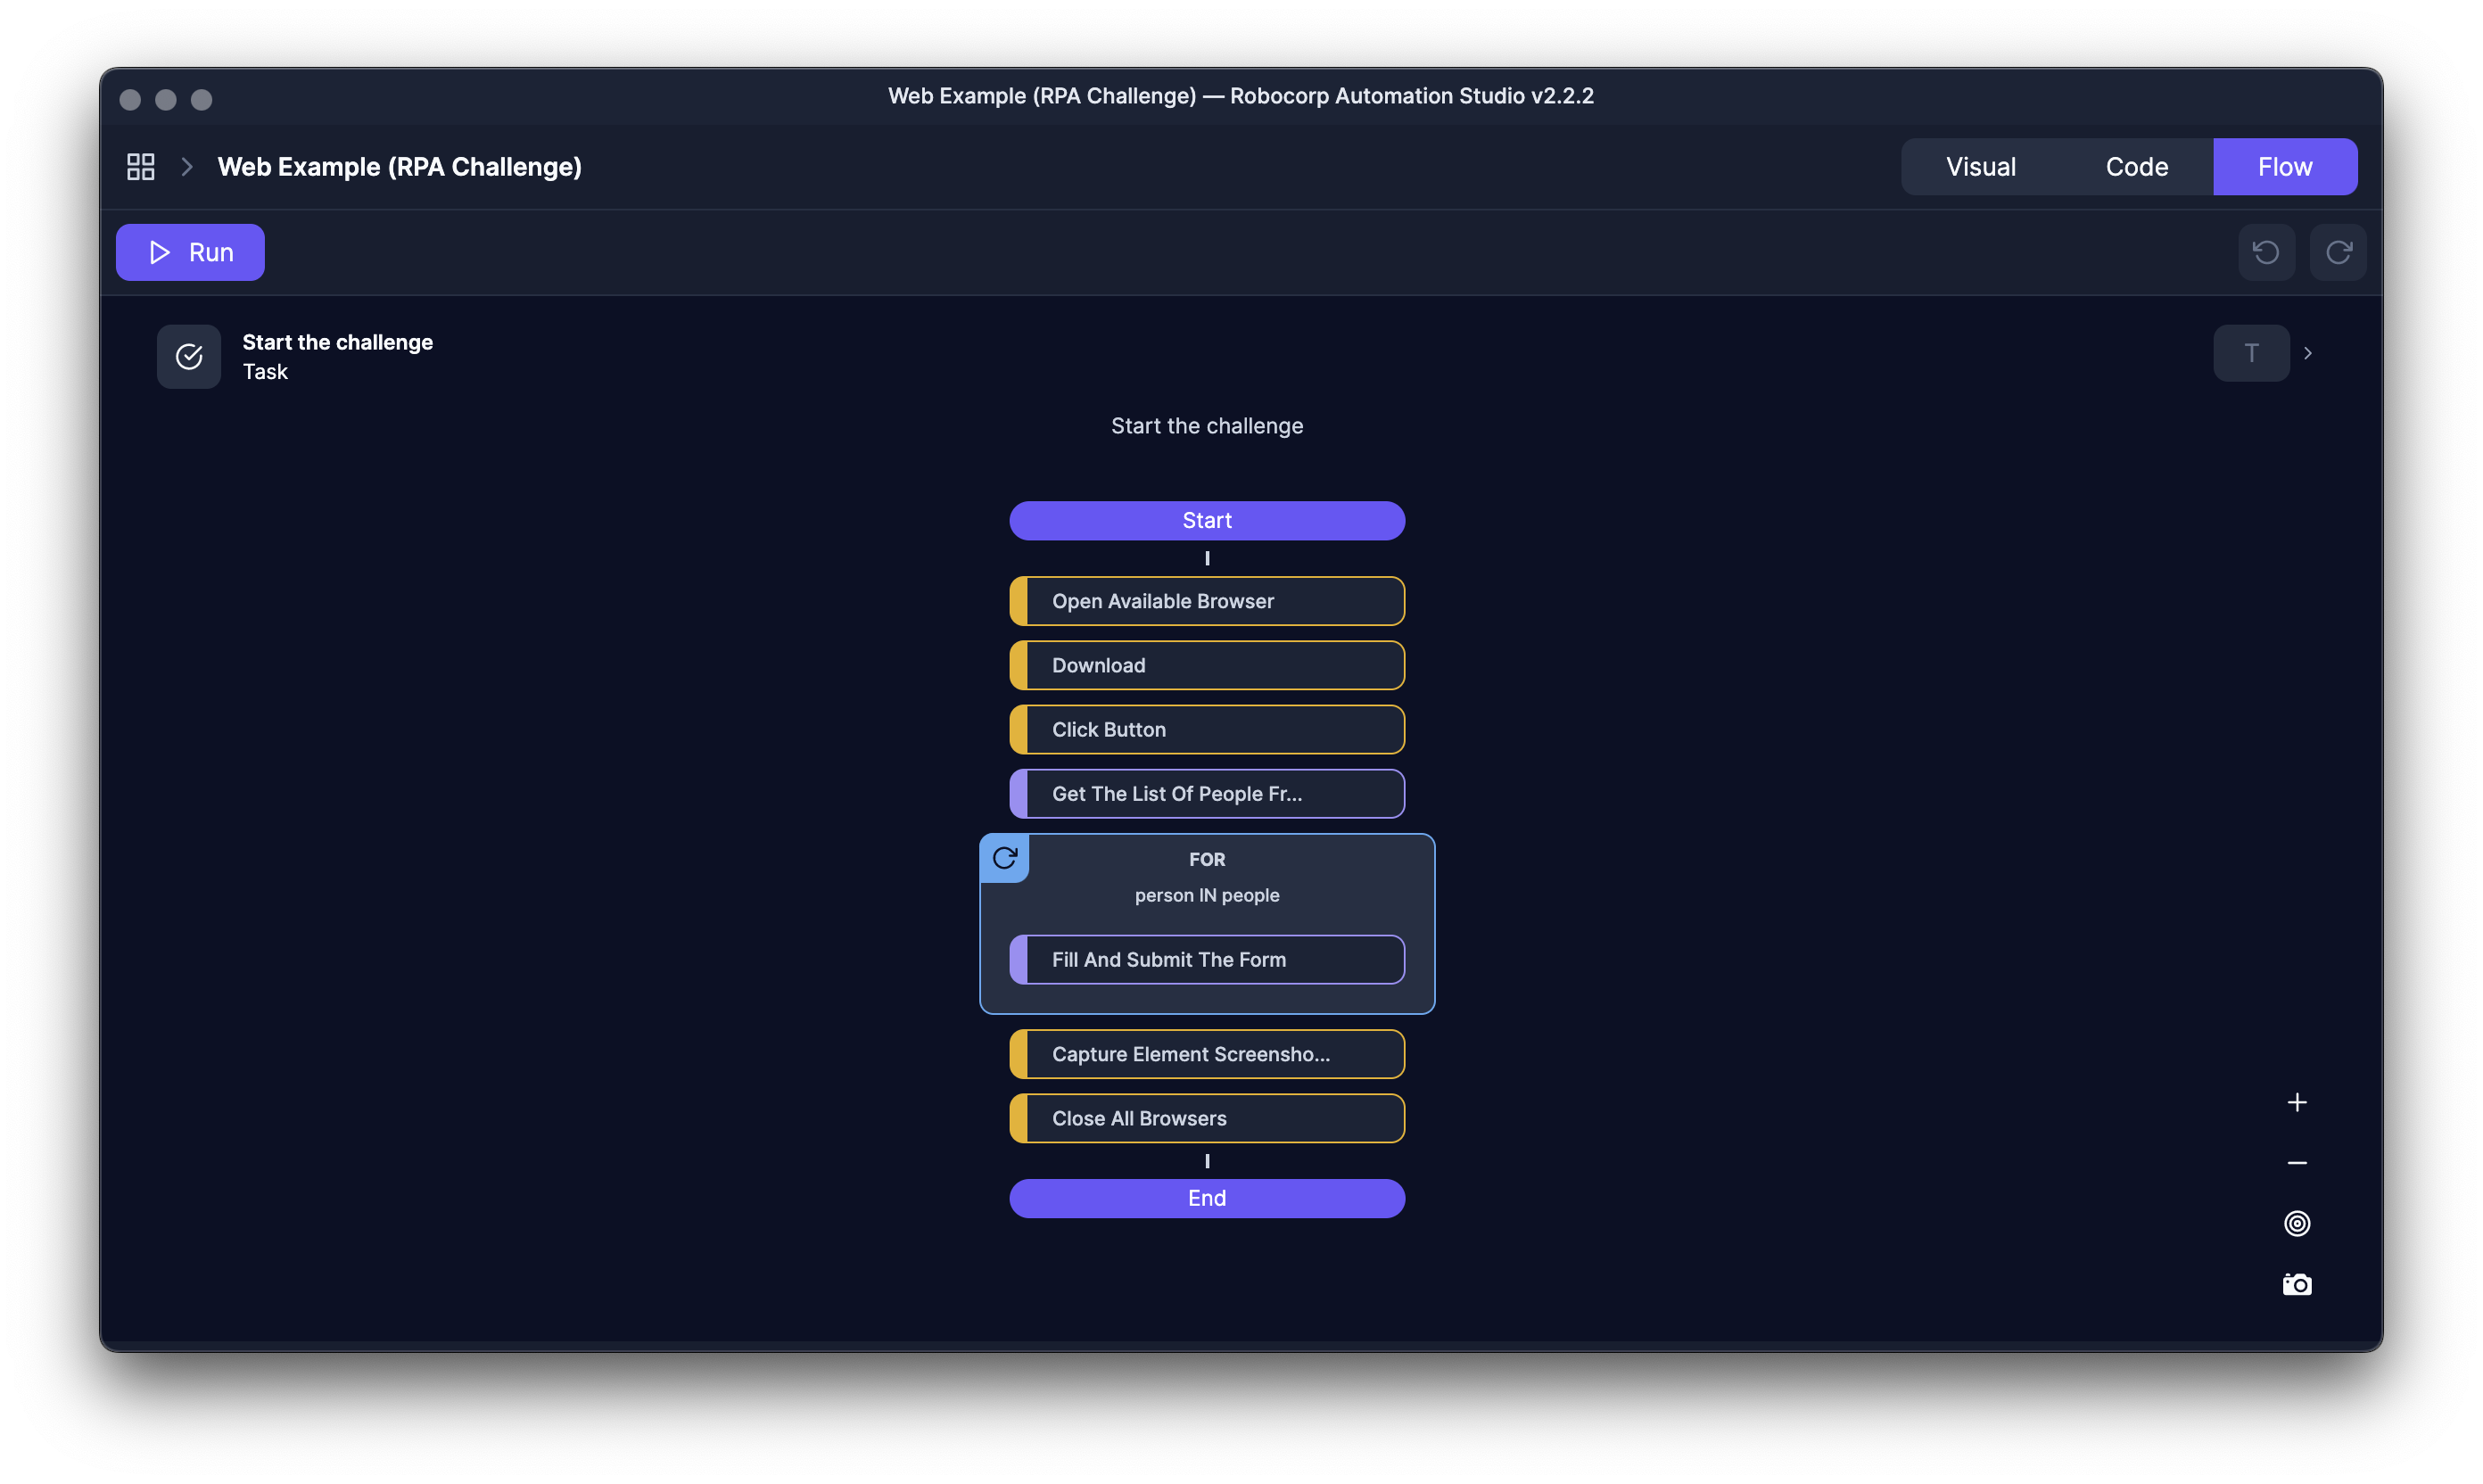Click the FOR loop refresh icon

(x=1005, y=858)
